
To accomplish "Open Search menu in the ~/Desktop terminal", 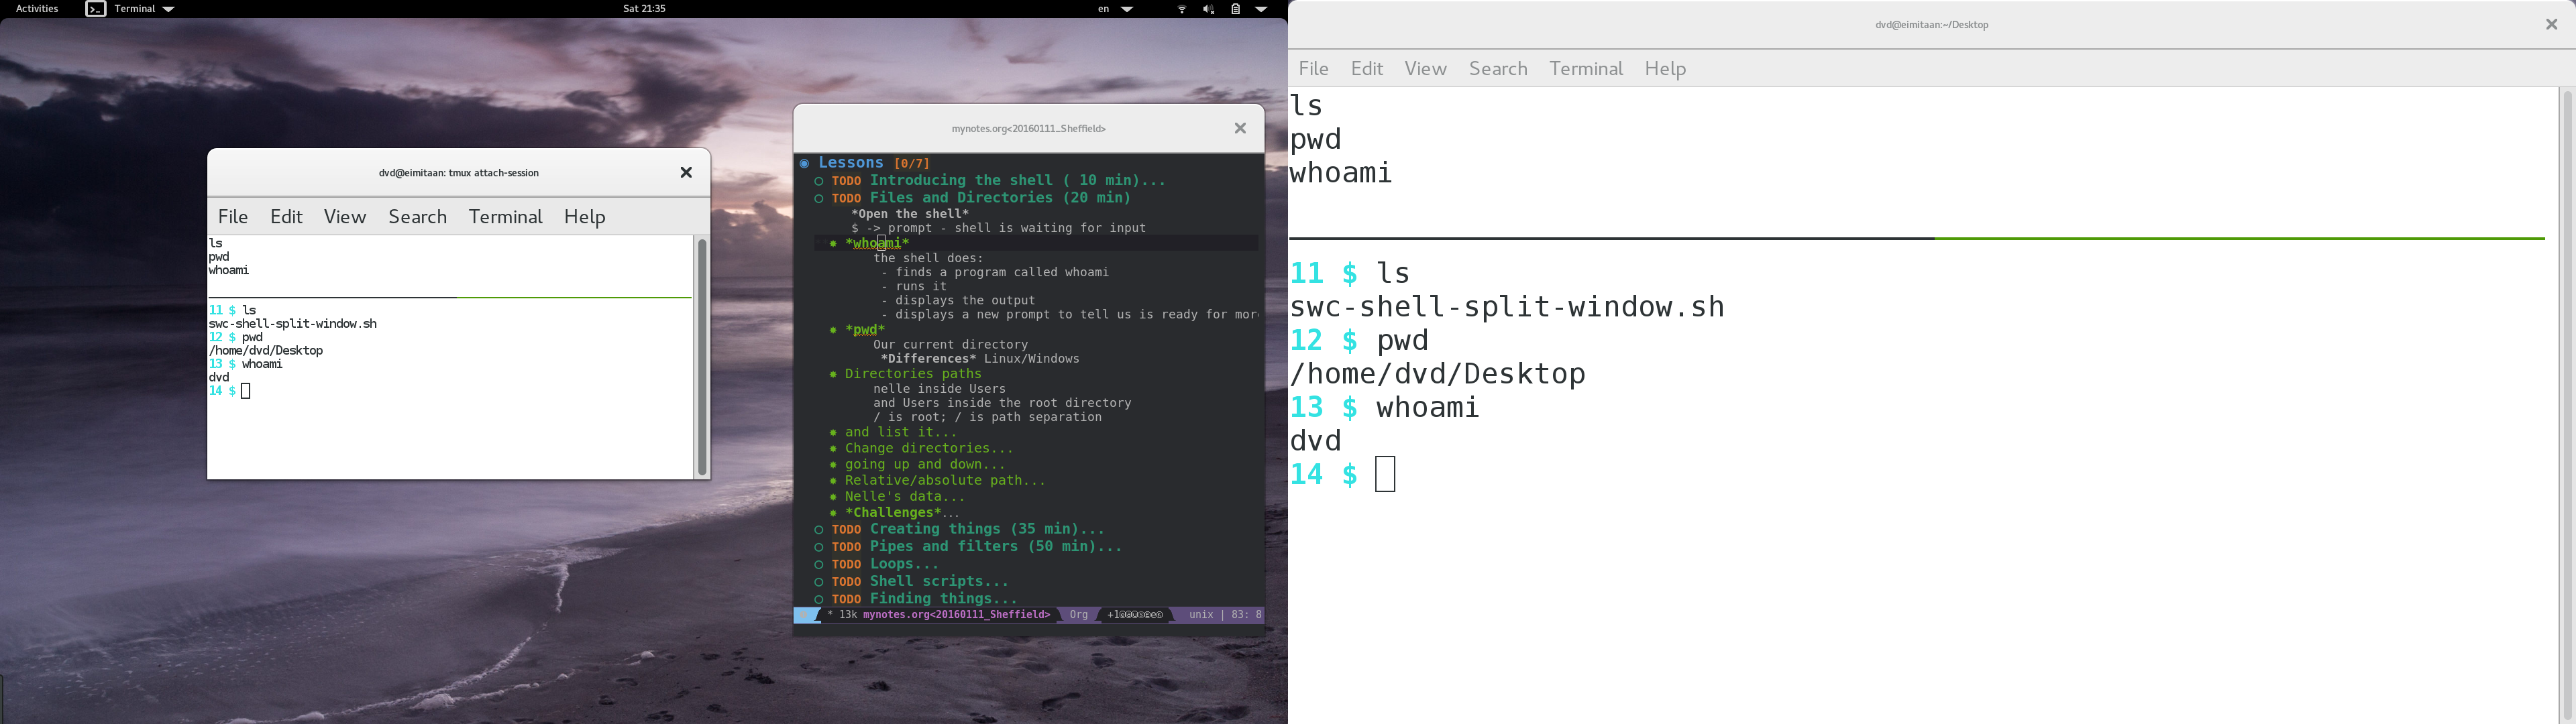I will coord(1498,68).
